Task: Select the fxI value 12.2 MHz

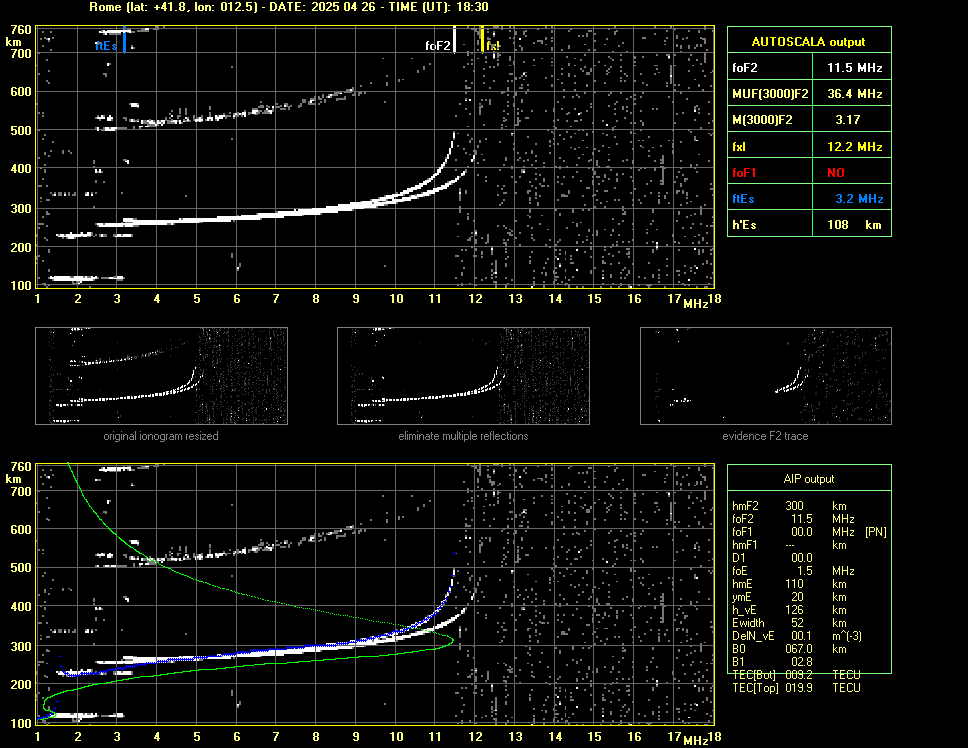Action: 854,147
